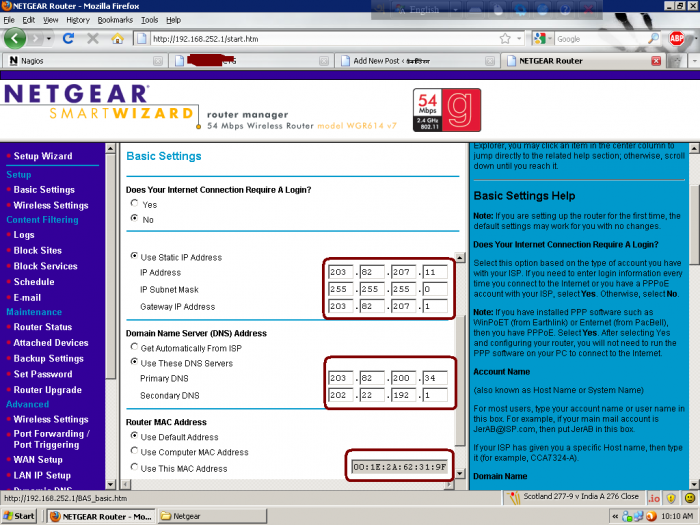Open the Tools menu
The image size is (700, 525).
pos(150,20)
